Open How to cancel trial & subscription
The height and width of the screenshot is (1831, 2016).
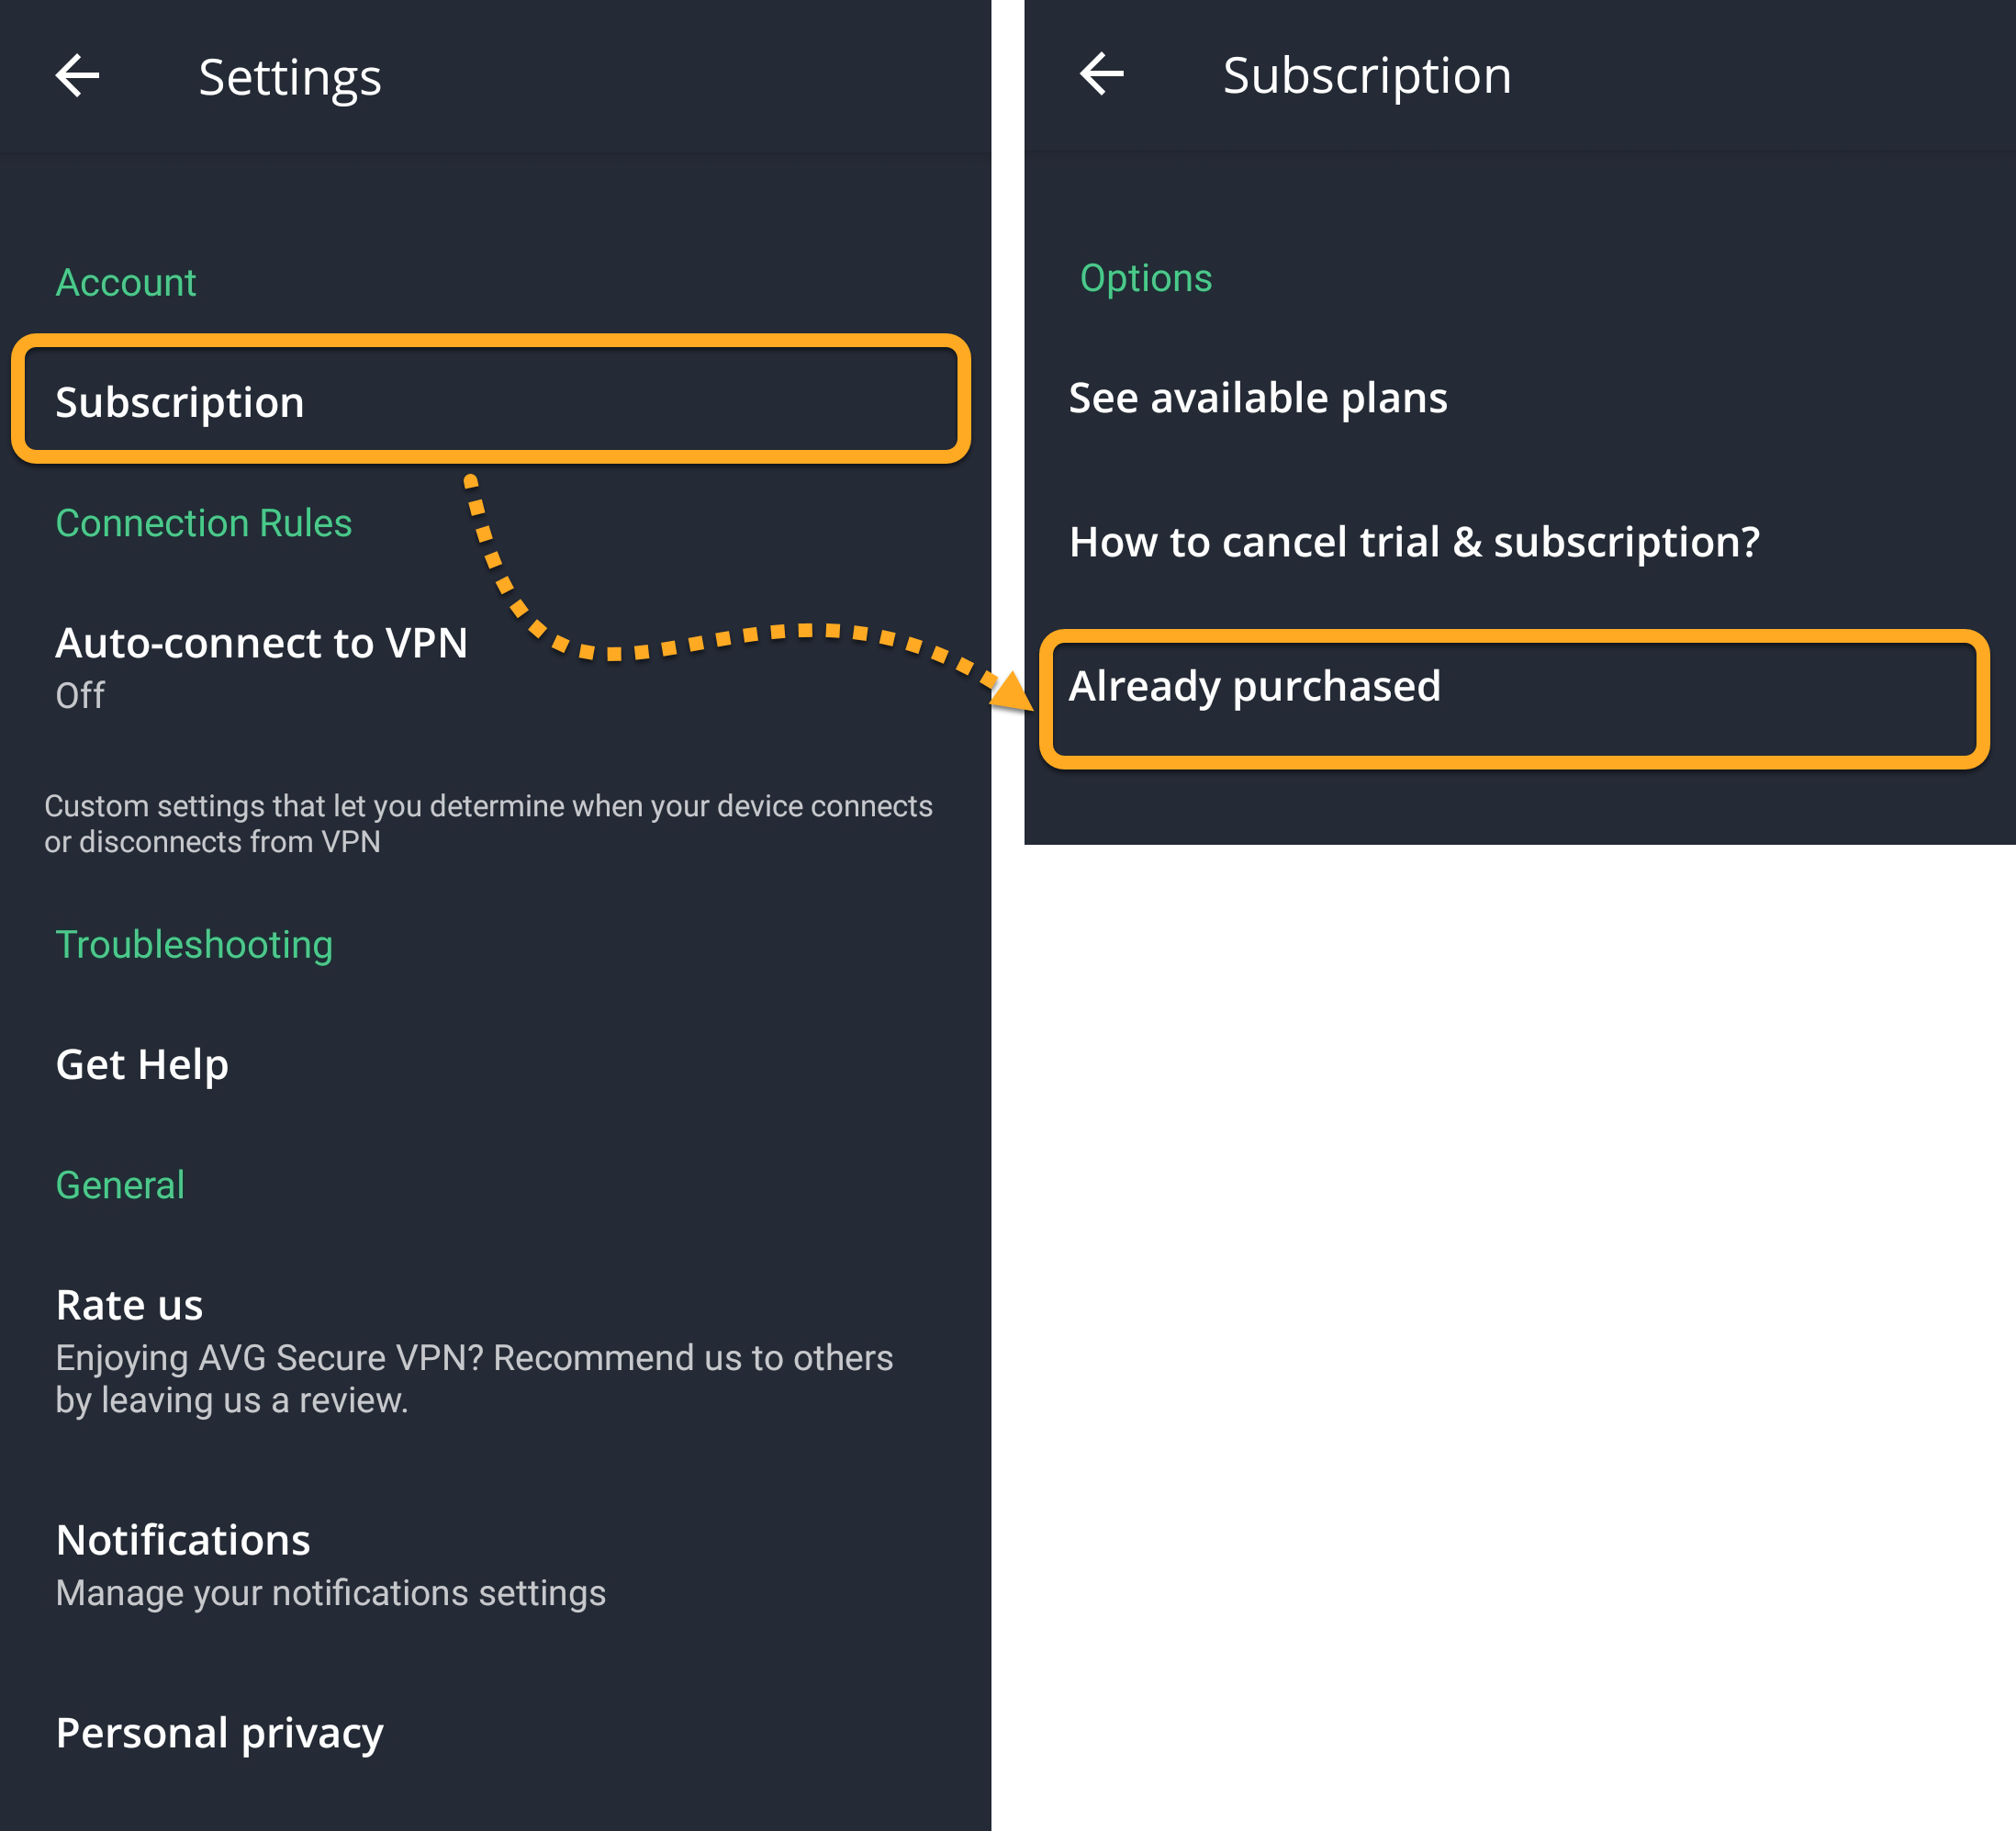coord(1520,542)
